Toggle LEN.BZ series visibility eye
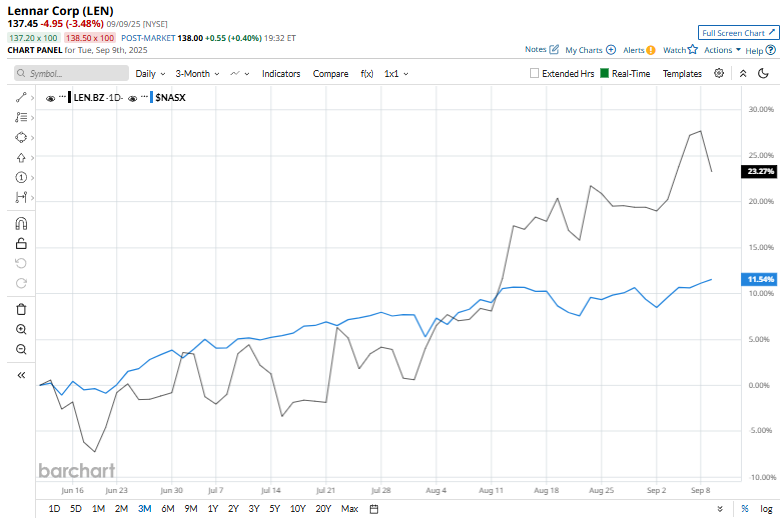Viewport: 780px width, 527px height. 50,98
